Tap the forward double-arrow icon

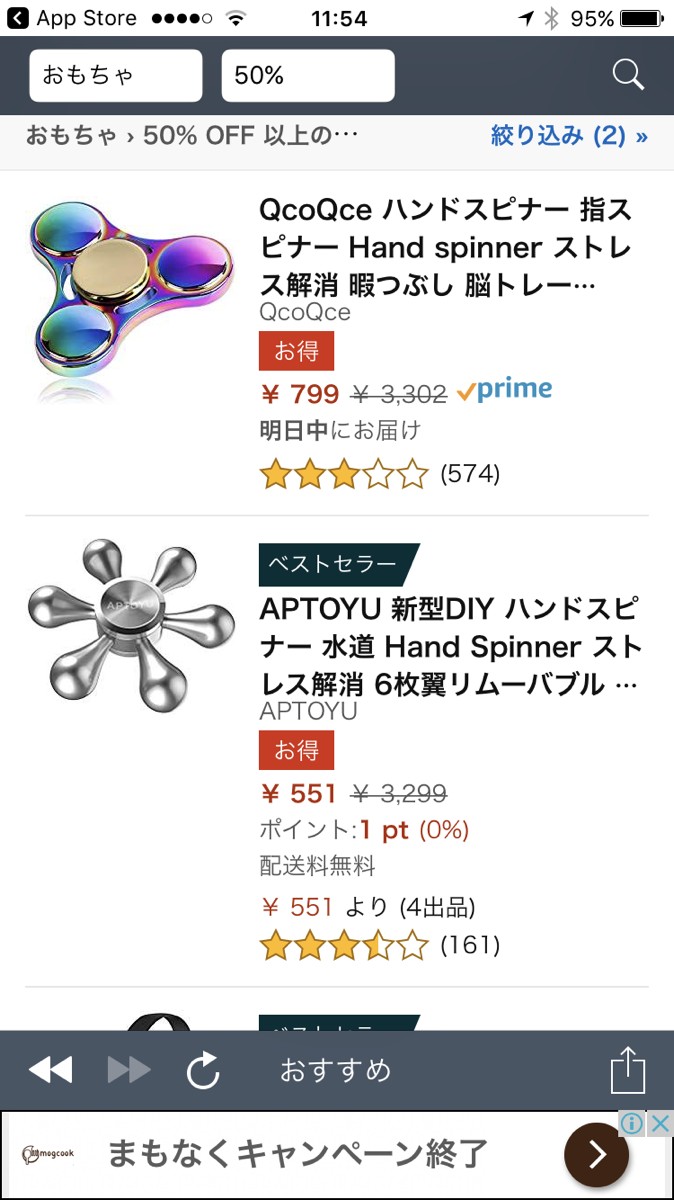[x=129, y=1071]
